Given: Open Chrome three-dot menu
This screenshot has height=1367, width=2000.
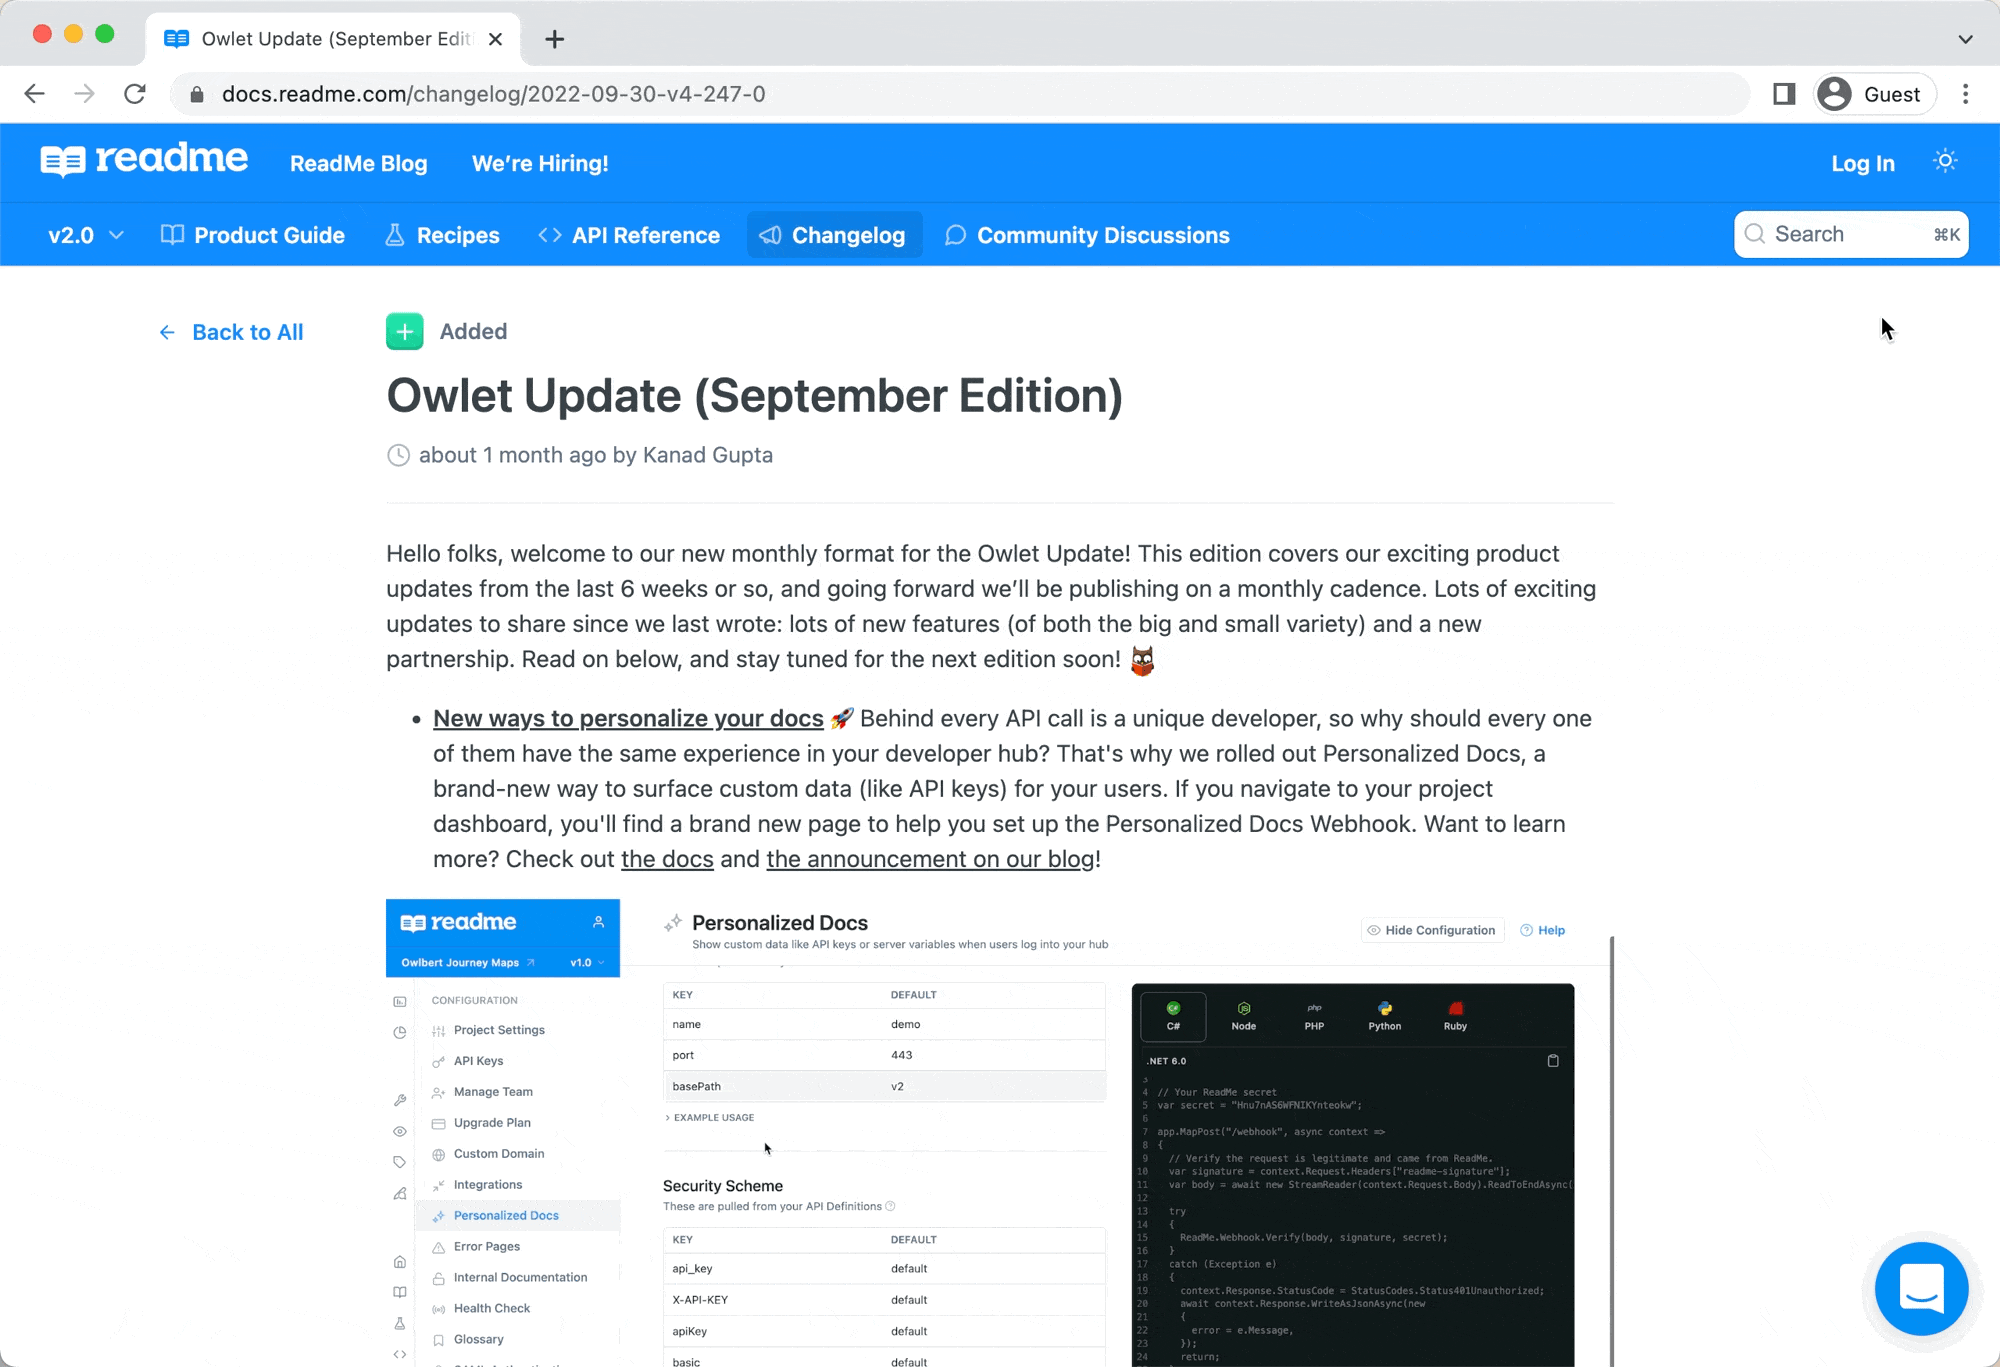Looking at the screenshot, I should [1965, 94].
